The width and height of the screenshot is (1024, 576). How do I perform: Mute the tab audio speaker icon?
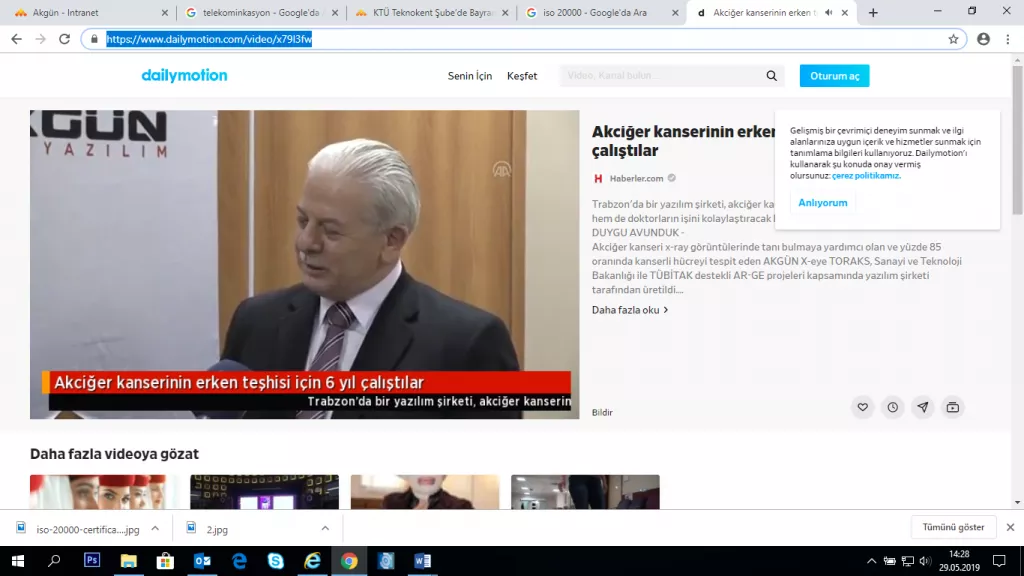click(x=829, y=12)
